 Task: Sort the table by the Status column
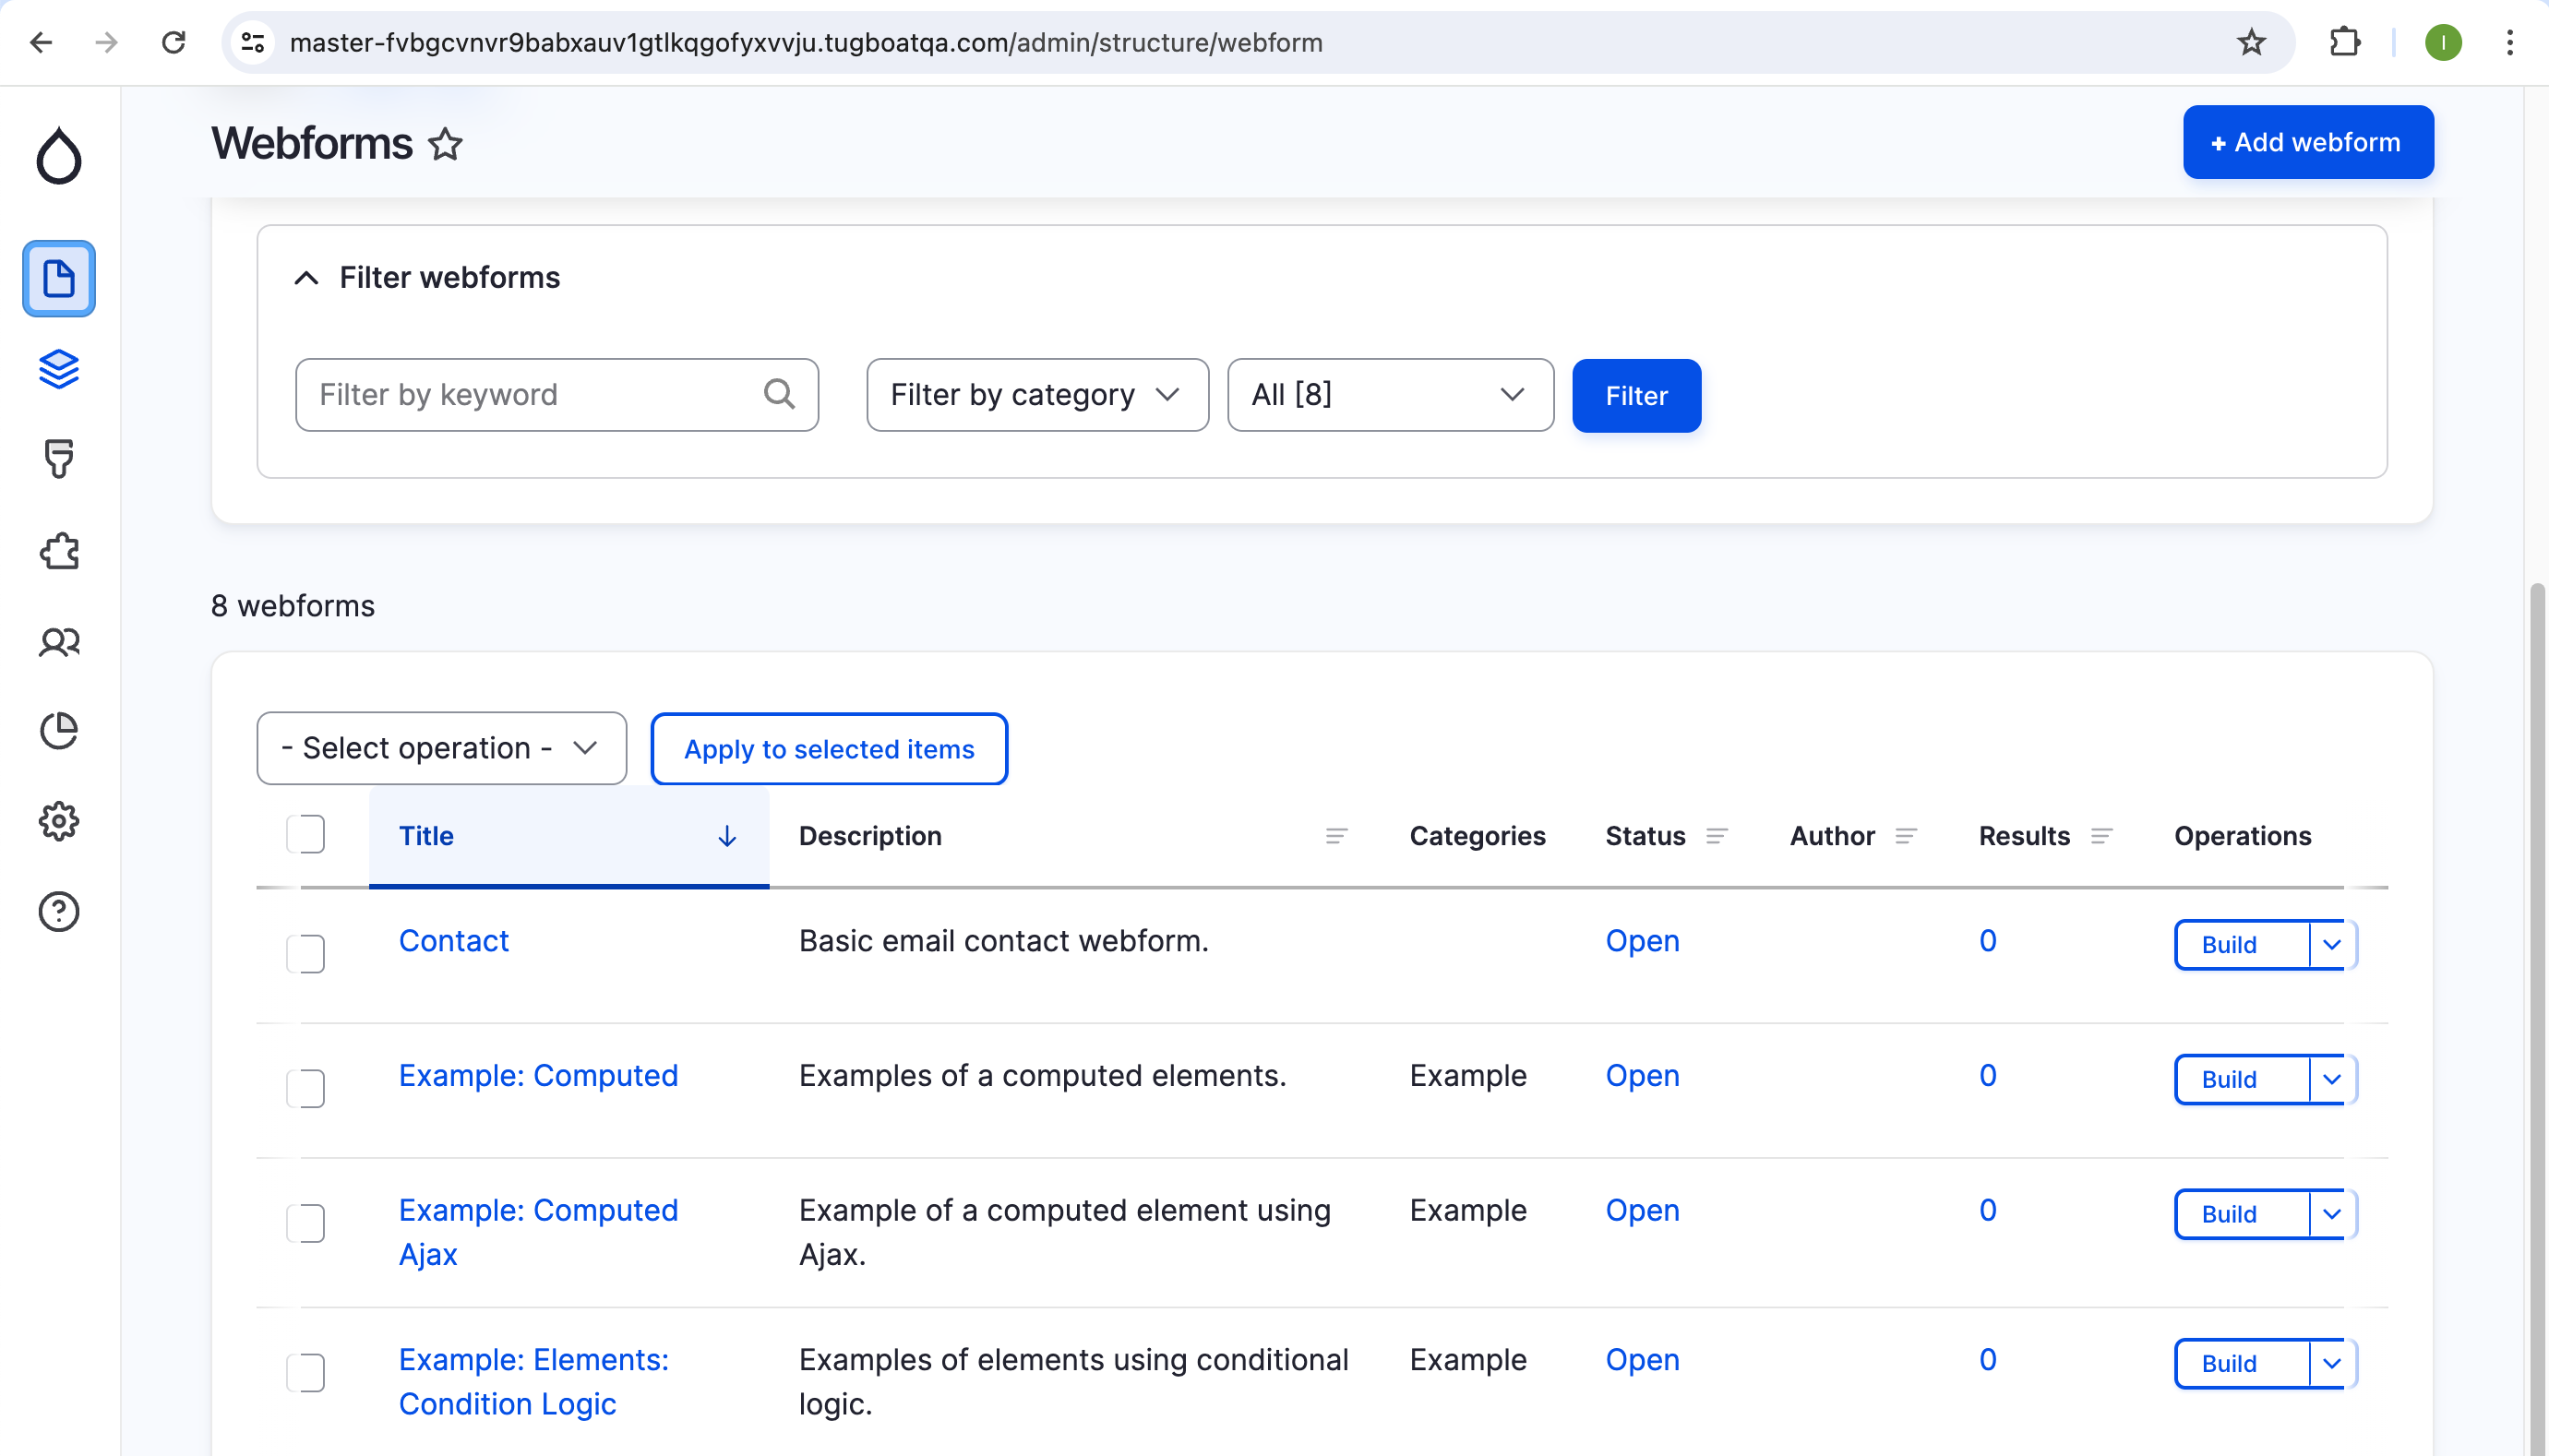coord(1645,836)
